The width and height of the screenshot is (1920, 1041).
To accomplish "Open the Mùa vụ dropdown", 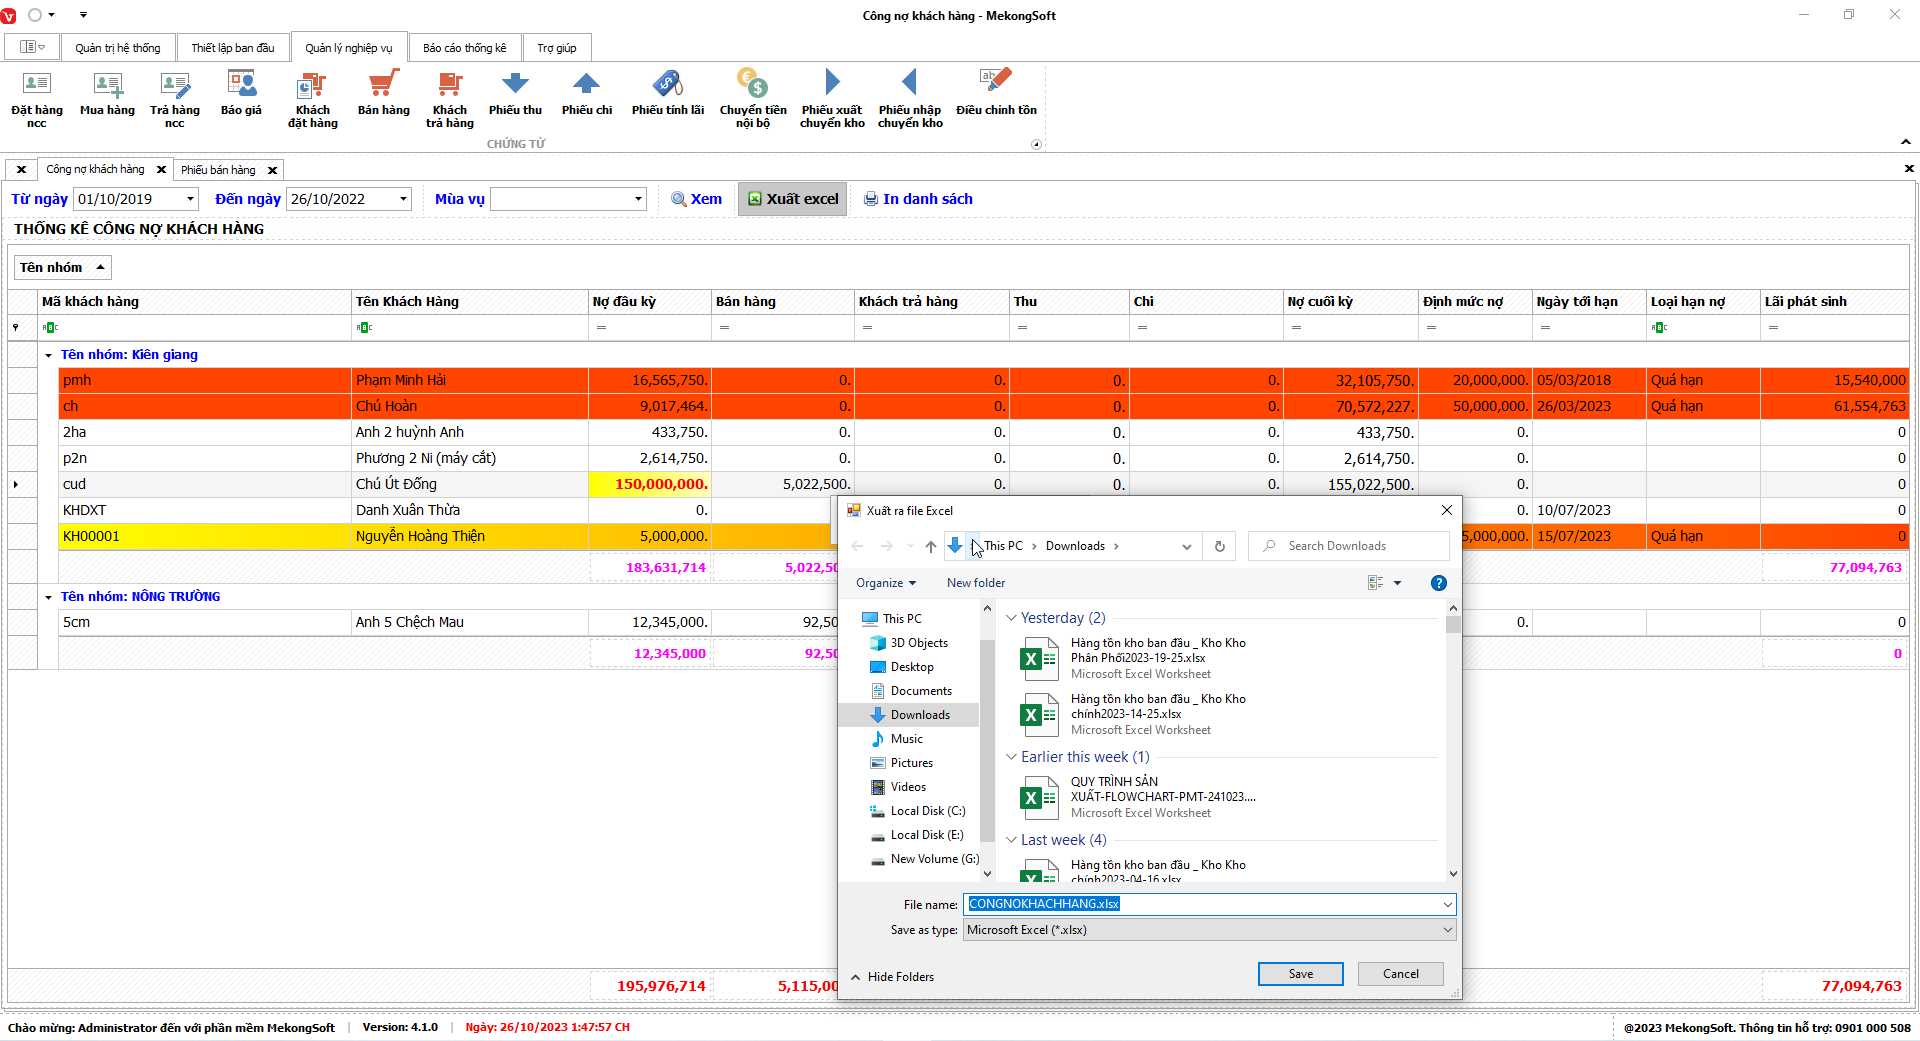I will (x=638, y=199).
